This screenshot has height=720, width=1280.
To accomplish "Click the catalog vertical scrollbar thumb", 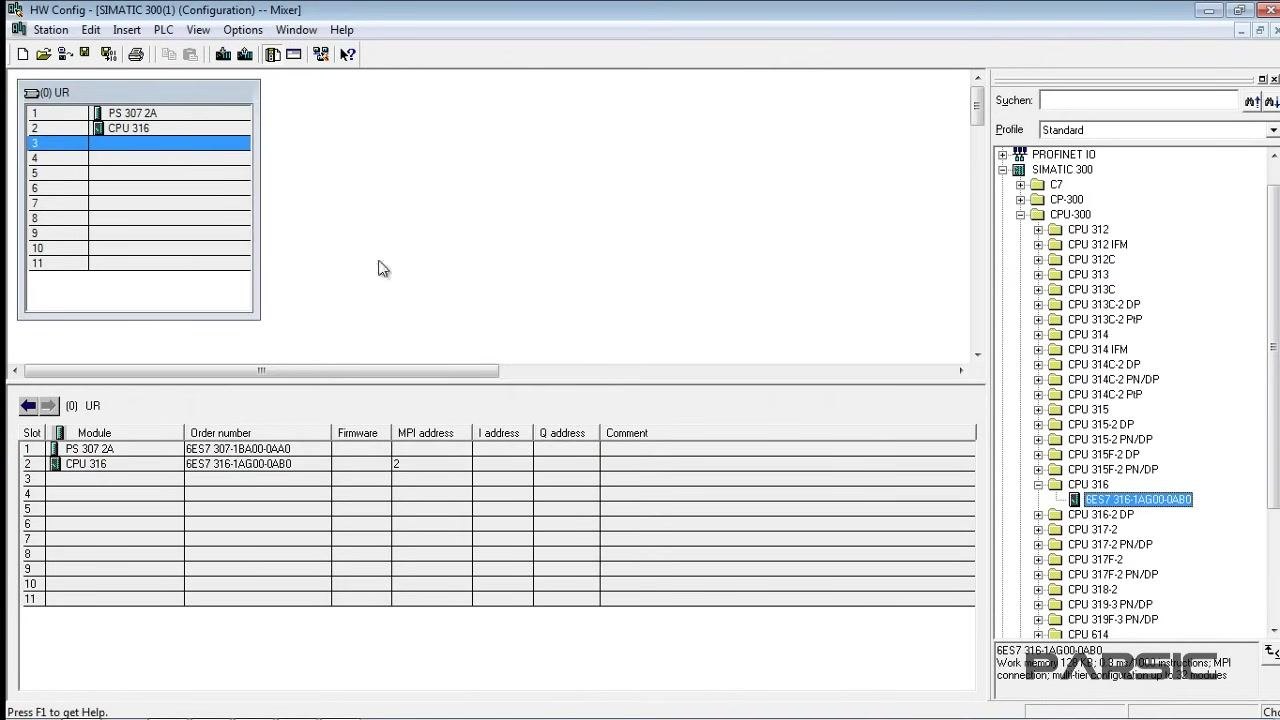I will pyautogui.click(x=1273, y=347).
